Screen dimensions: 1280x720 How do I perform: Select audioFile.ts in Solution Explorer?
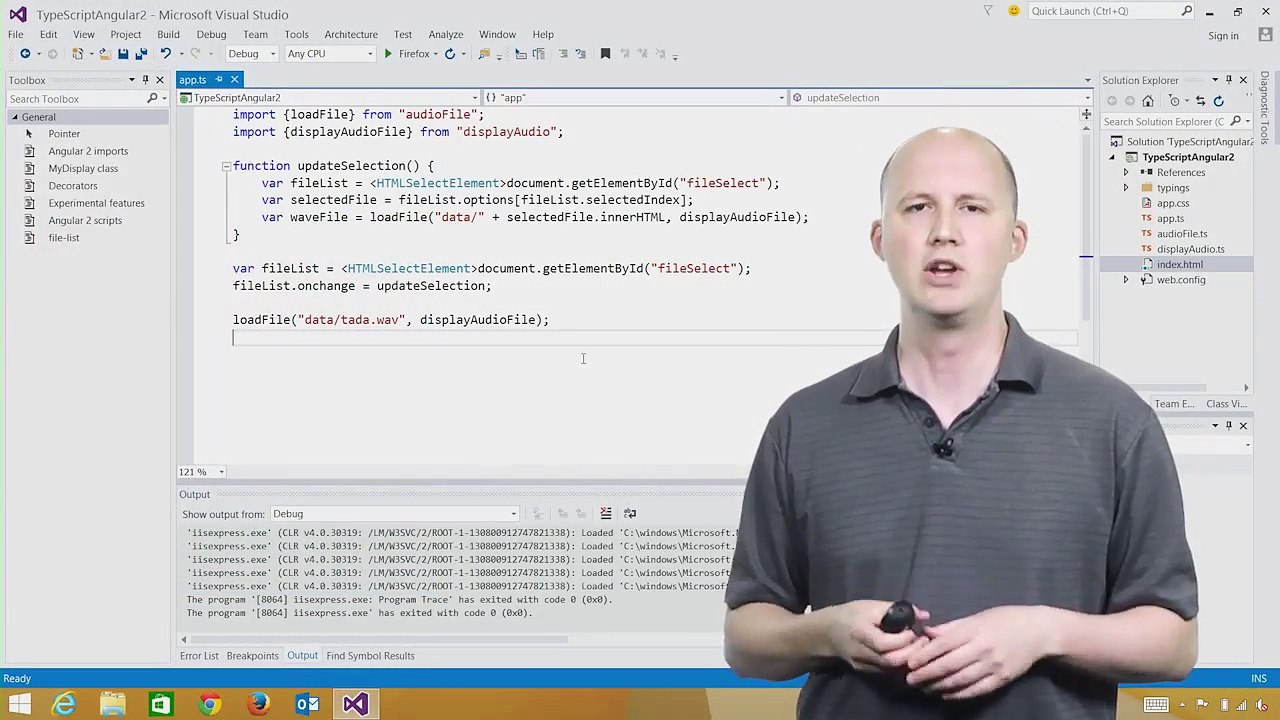click(1182, 234)
